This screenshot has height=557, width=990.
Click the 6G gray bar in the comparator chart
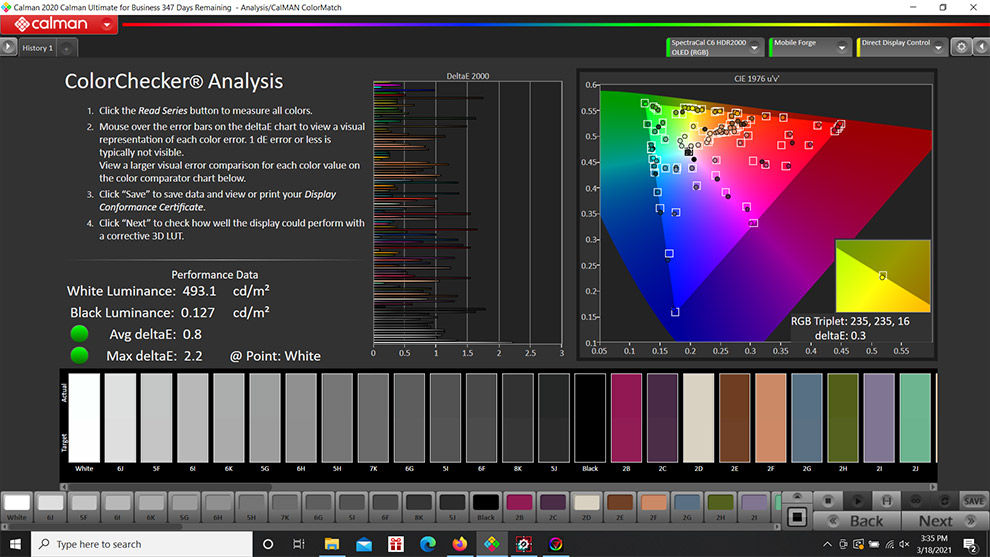click(x=409, y=417)
